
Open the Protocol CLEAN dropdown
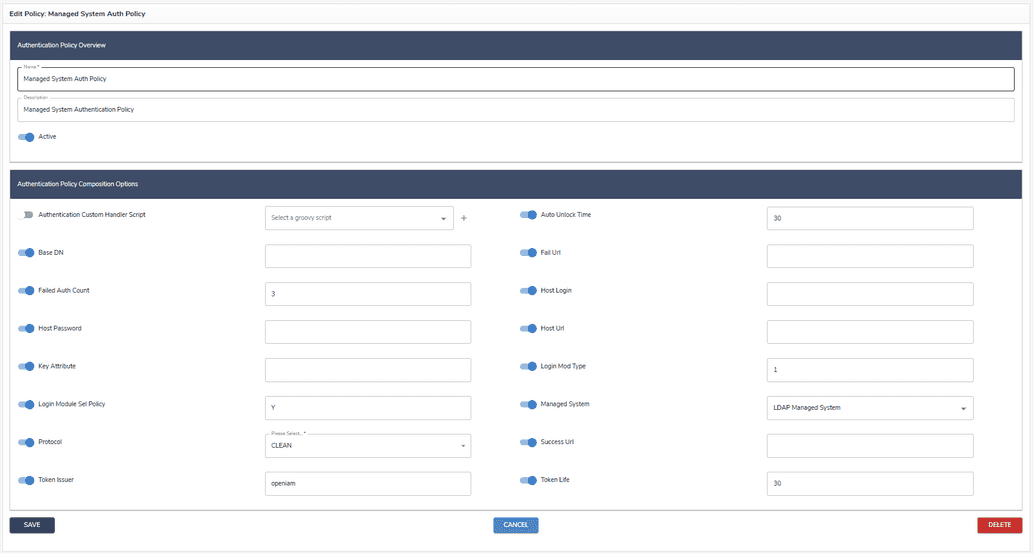(368, 446)
